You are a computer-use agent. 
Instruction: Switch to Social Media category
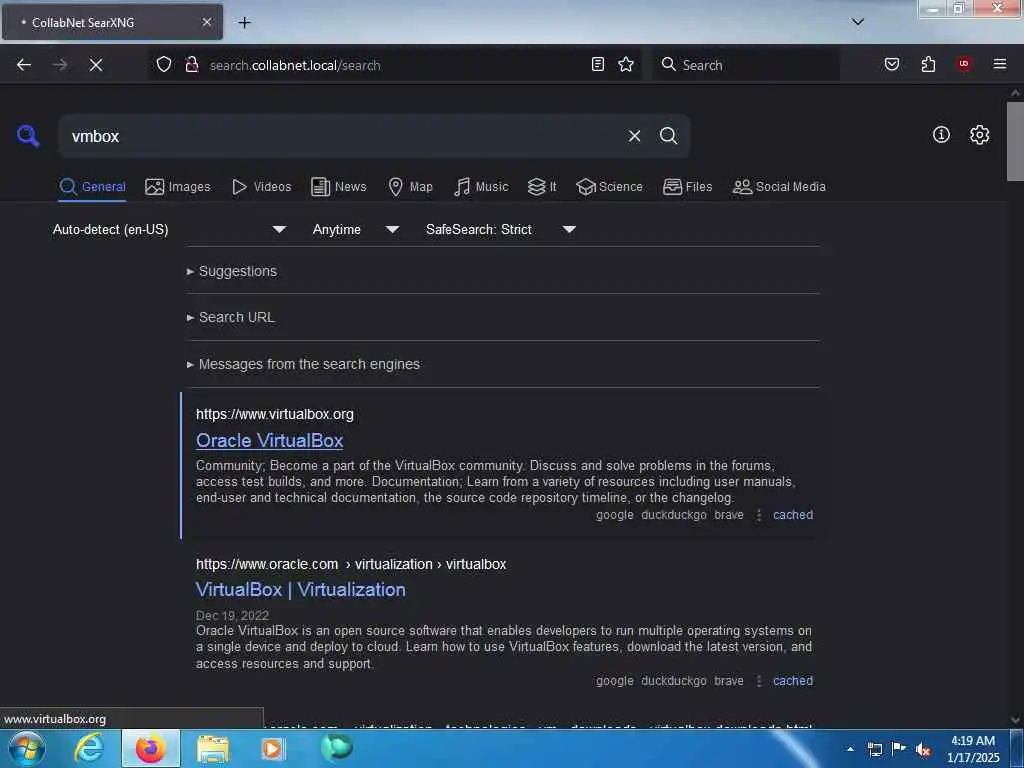pos(779,187)
